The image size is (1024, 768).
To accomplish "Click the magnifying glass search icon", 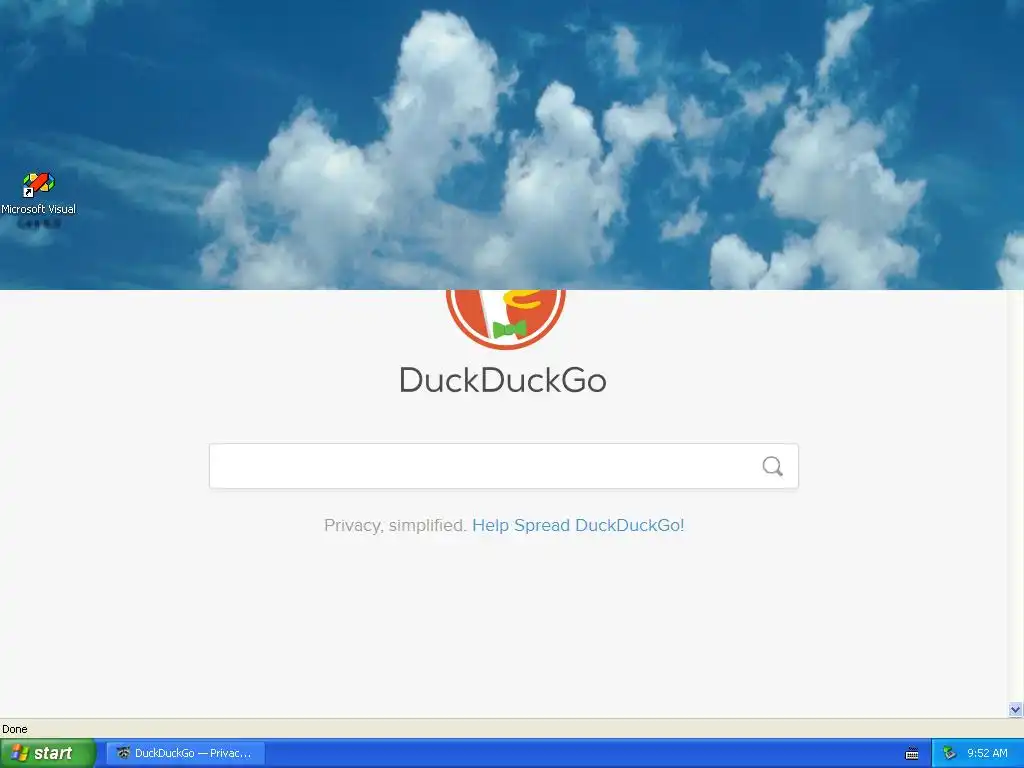I will [773, 466].
